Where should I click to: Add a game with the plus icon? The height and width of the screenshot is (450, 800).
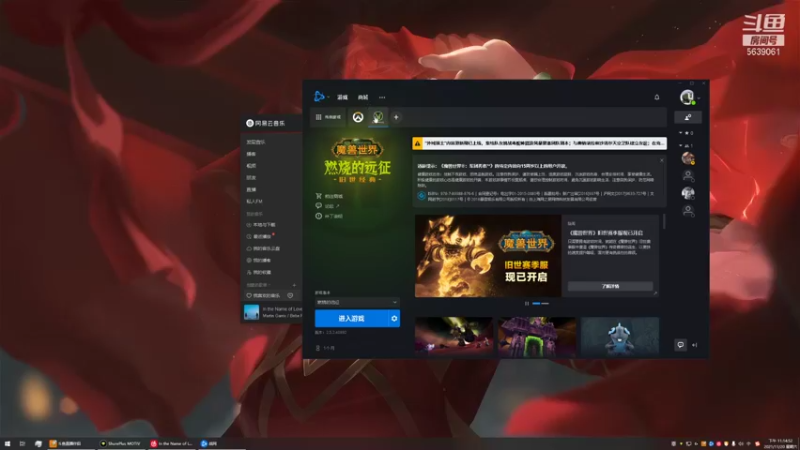coord(396,117)
